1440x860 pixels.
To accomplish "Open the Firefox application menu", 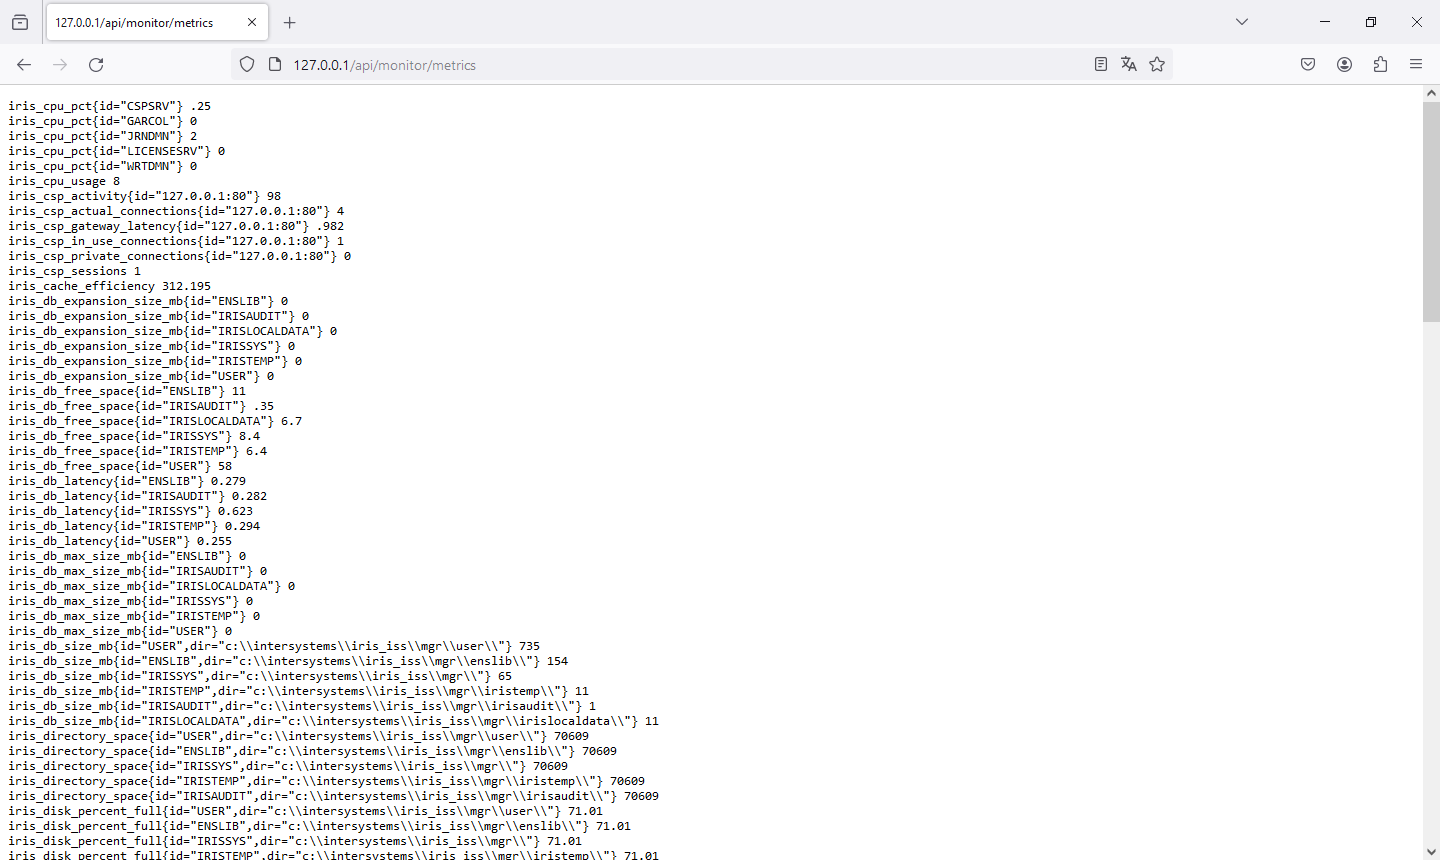I will click(1416, 64).
